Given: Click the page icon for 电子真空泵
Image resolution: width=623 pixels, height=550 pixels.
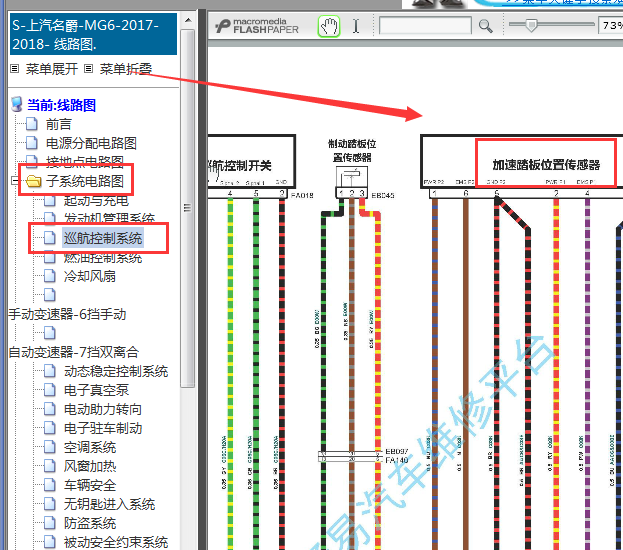Looking at the screenshot, I should pyautogui.click(x=50, y=390).
